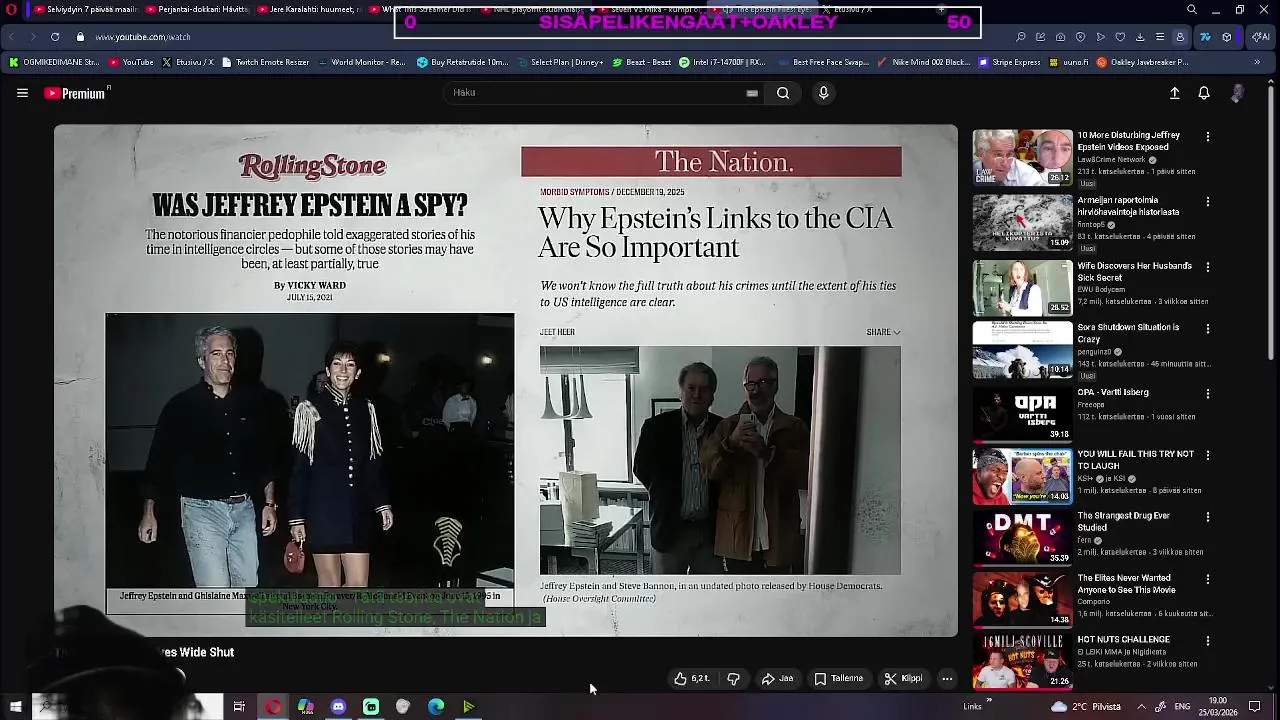The height and width of the screenshot is (720, 1280).
Task: Open options for 'Sora Shutdown Situation' video
Action: 1208,329
